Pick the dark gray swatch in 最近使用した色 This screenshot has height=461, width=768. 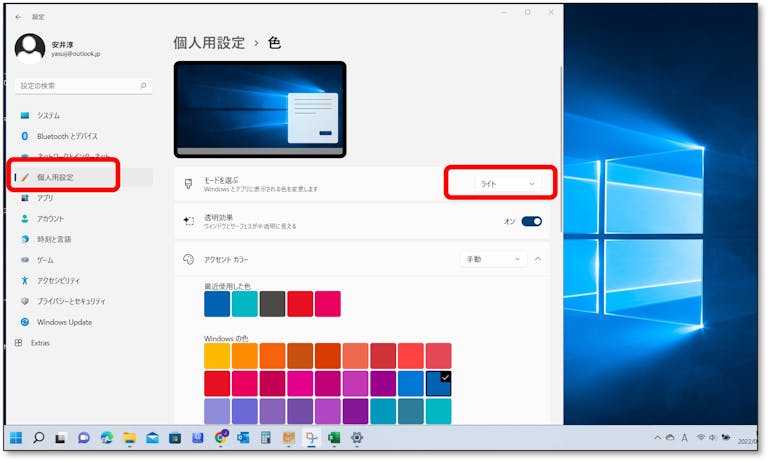click(x=272, y=304)
